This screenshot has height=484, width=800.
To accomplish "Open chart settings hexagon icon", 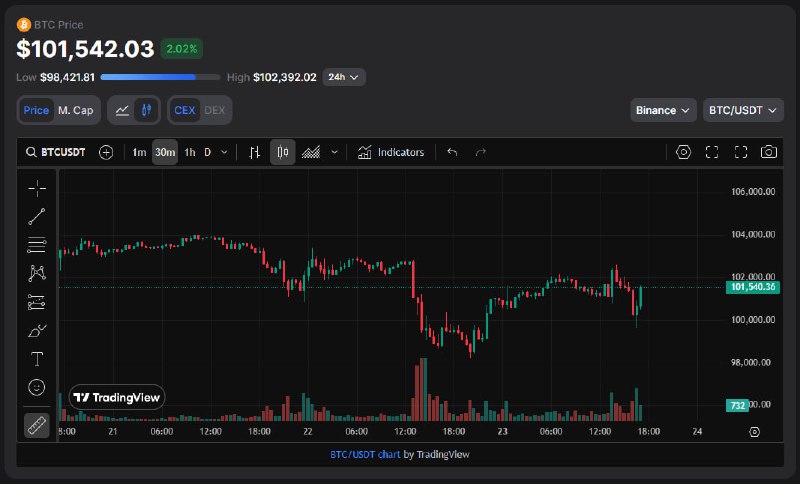I will [683, 152].
